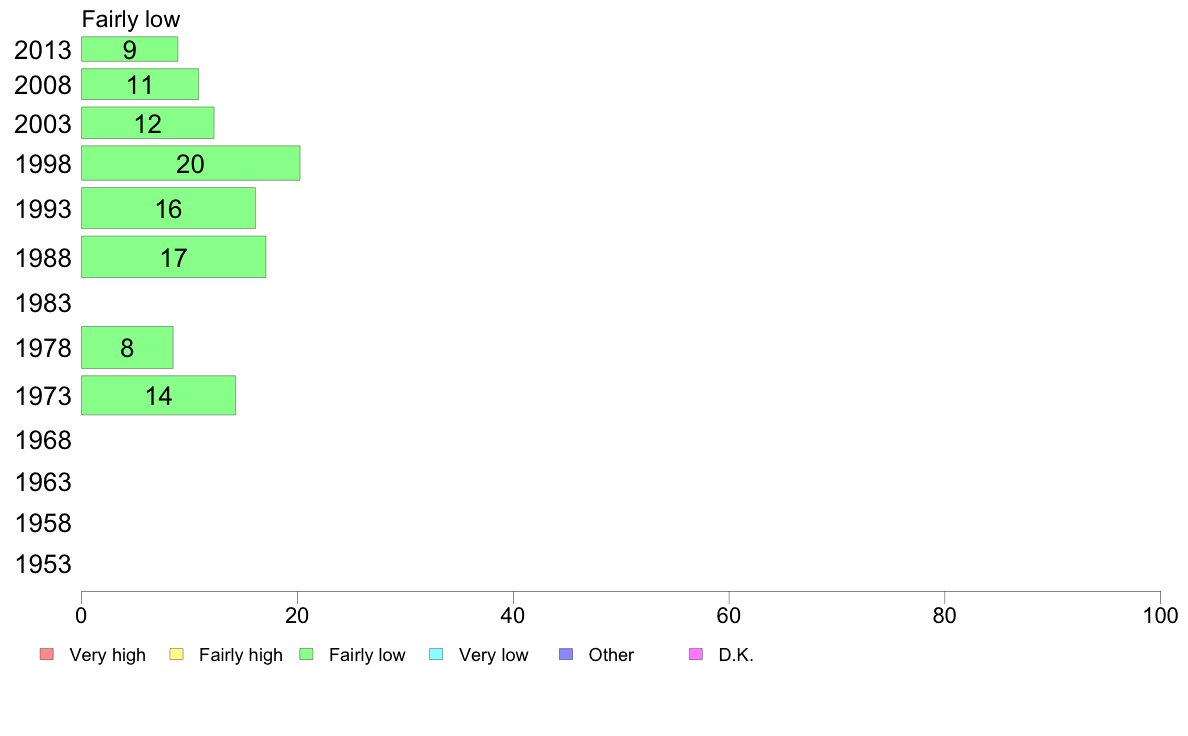Image resolution: width=1188 pixels, height=736 pixels.
Task: Select the 2003 bar showing 12
Action: pos(148,123)
